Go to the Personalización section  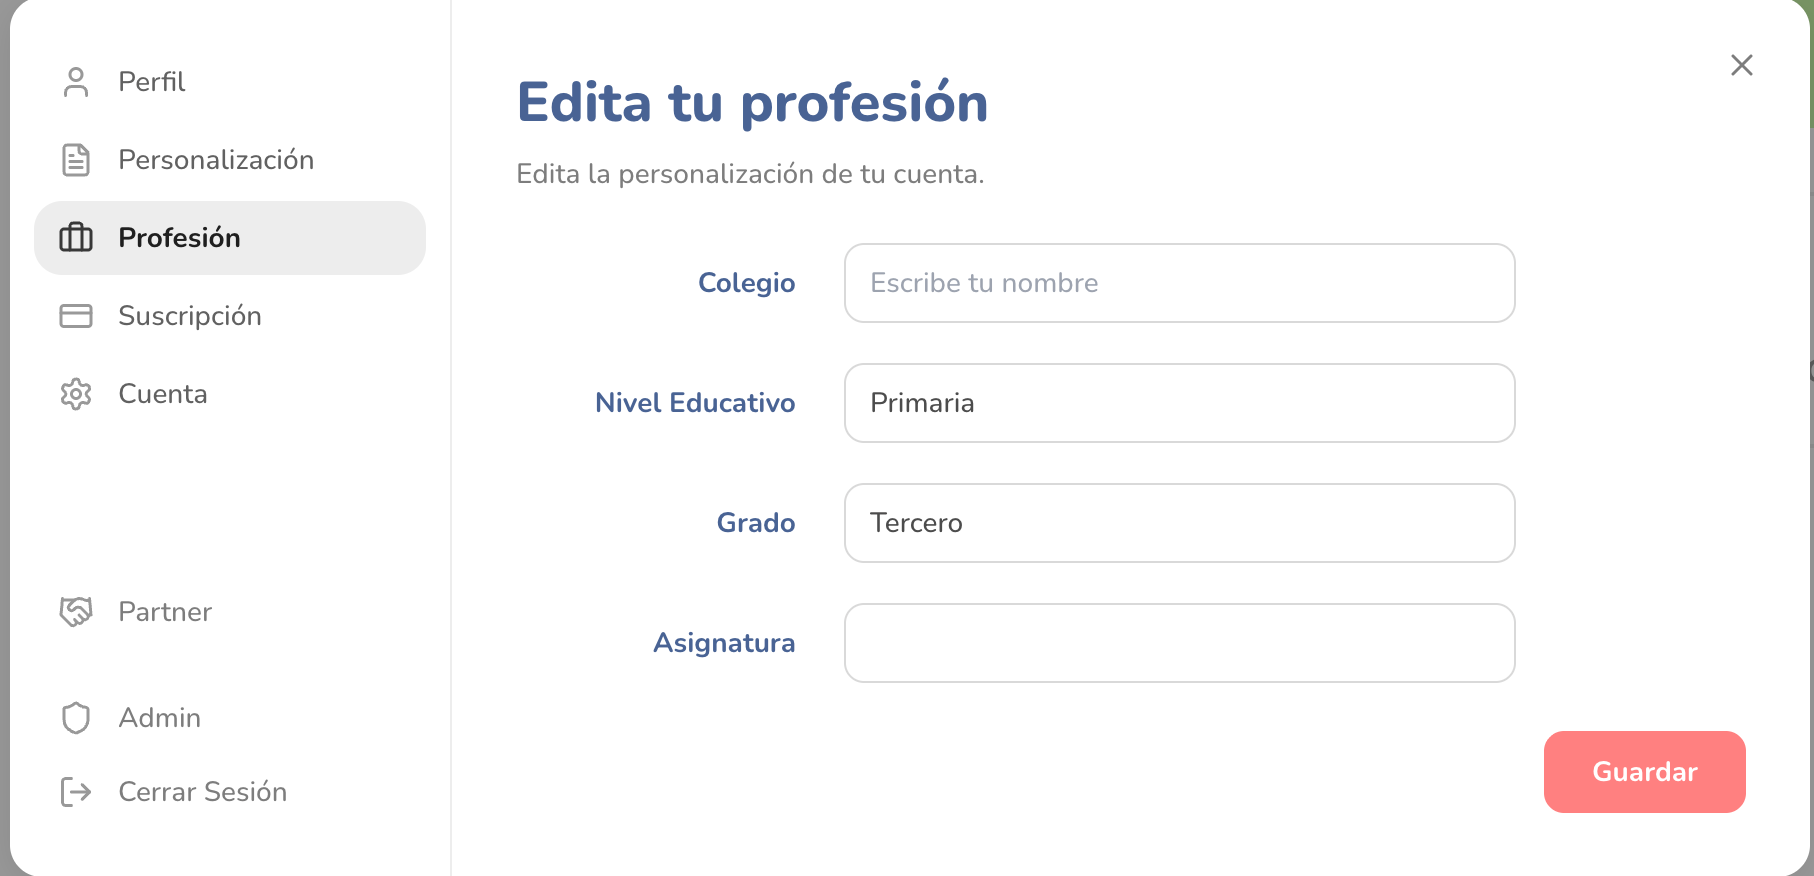tap(216, 160)
